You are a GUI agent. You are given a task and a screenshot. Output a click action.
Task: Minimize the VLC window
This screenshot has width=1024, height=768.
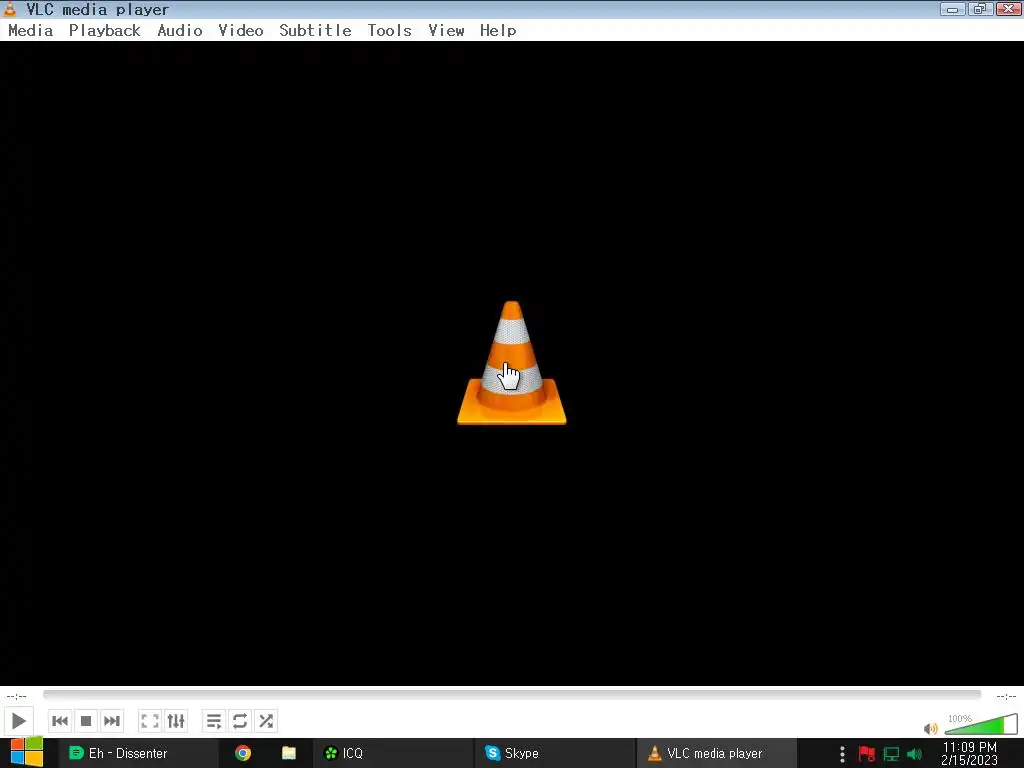pos(952,9)
